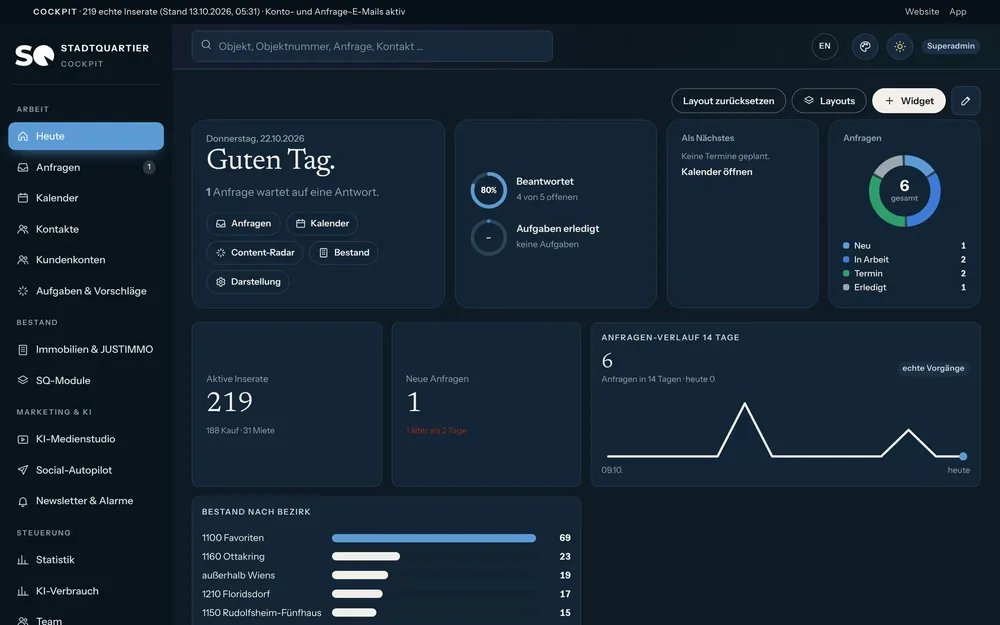Image resolution: width=1000 pixels, height=625 pixels.
Task: Click the 1100 Favoriten bar
Action: (434, 538)
